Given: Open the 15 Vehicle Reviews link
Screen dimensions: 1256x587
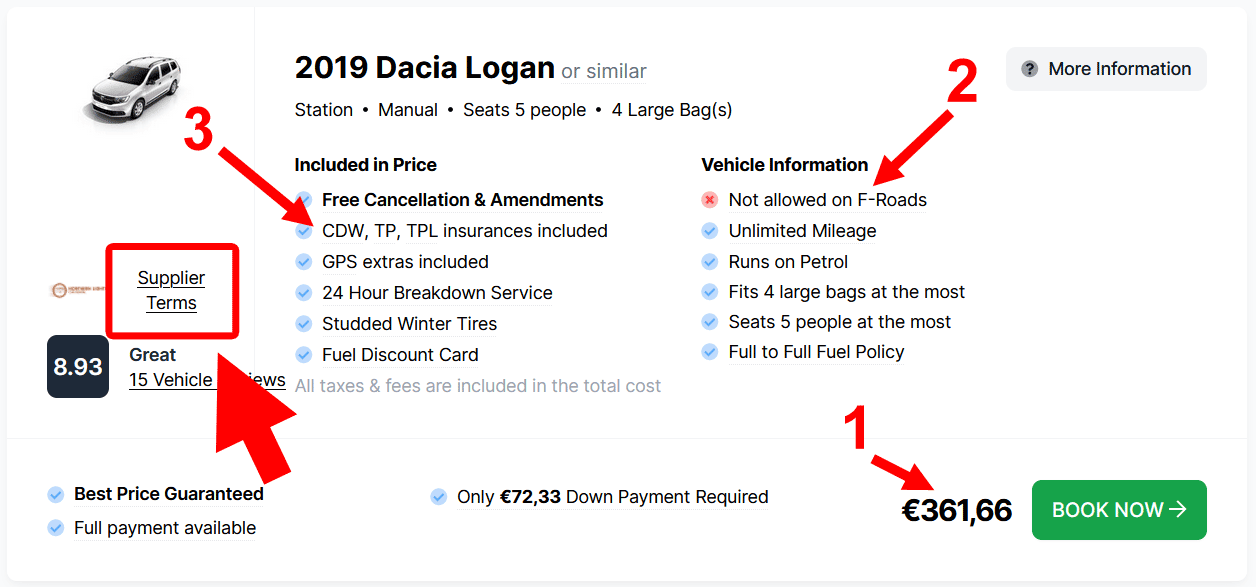Looking at the screenshot, I should 207,380.
